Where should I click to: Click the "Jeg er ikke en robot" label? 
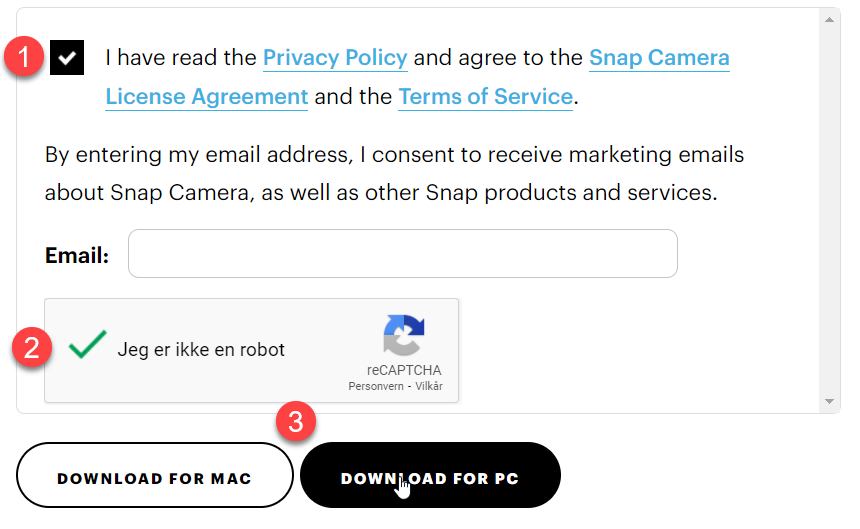tap(201, 350)
